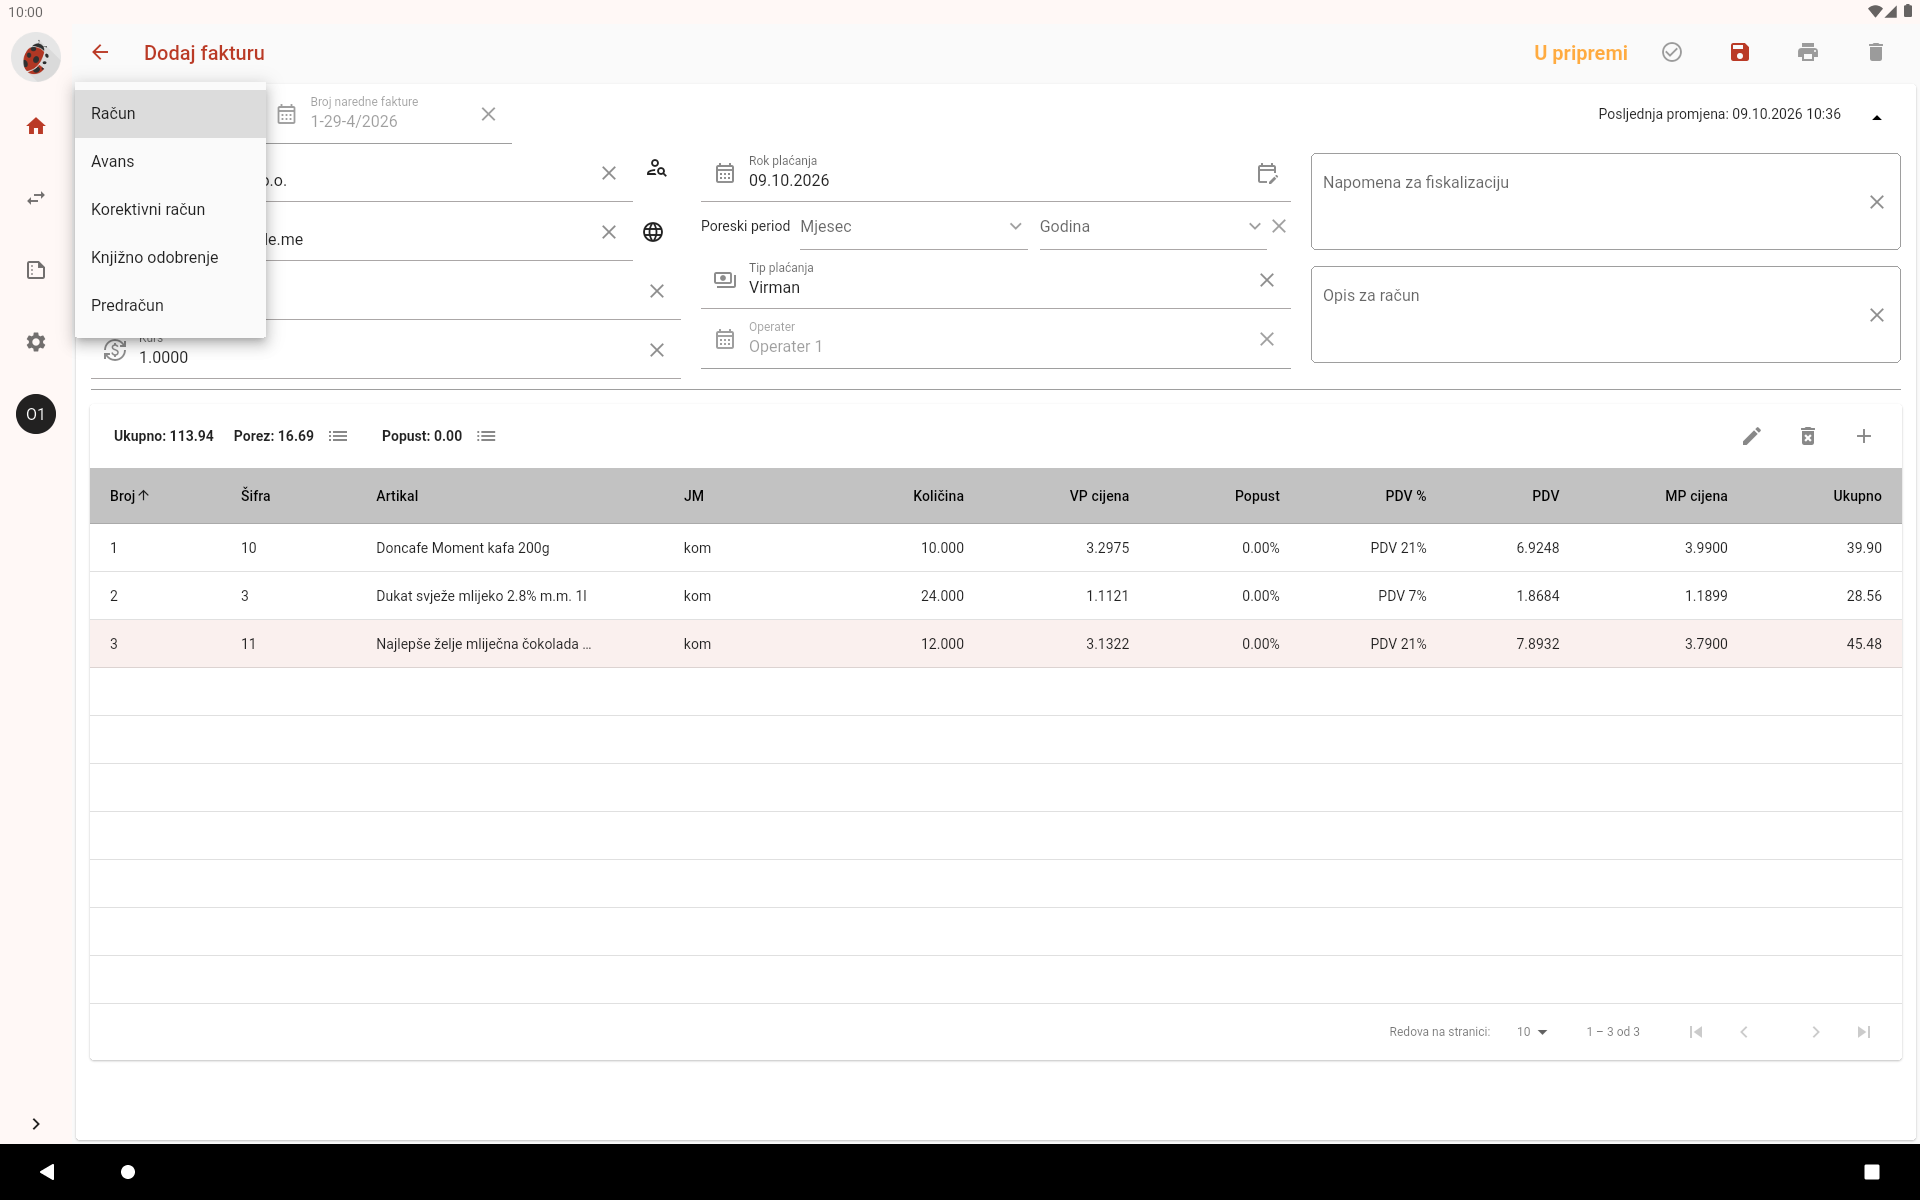Pick Predračun from the type menu
Image resolution: width=1920 pixels, height=1200 pixels.
170,306
